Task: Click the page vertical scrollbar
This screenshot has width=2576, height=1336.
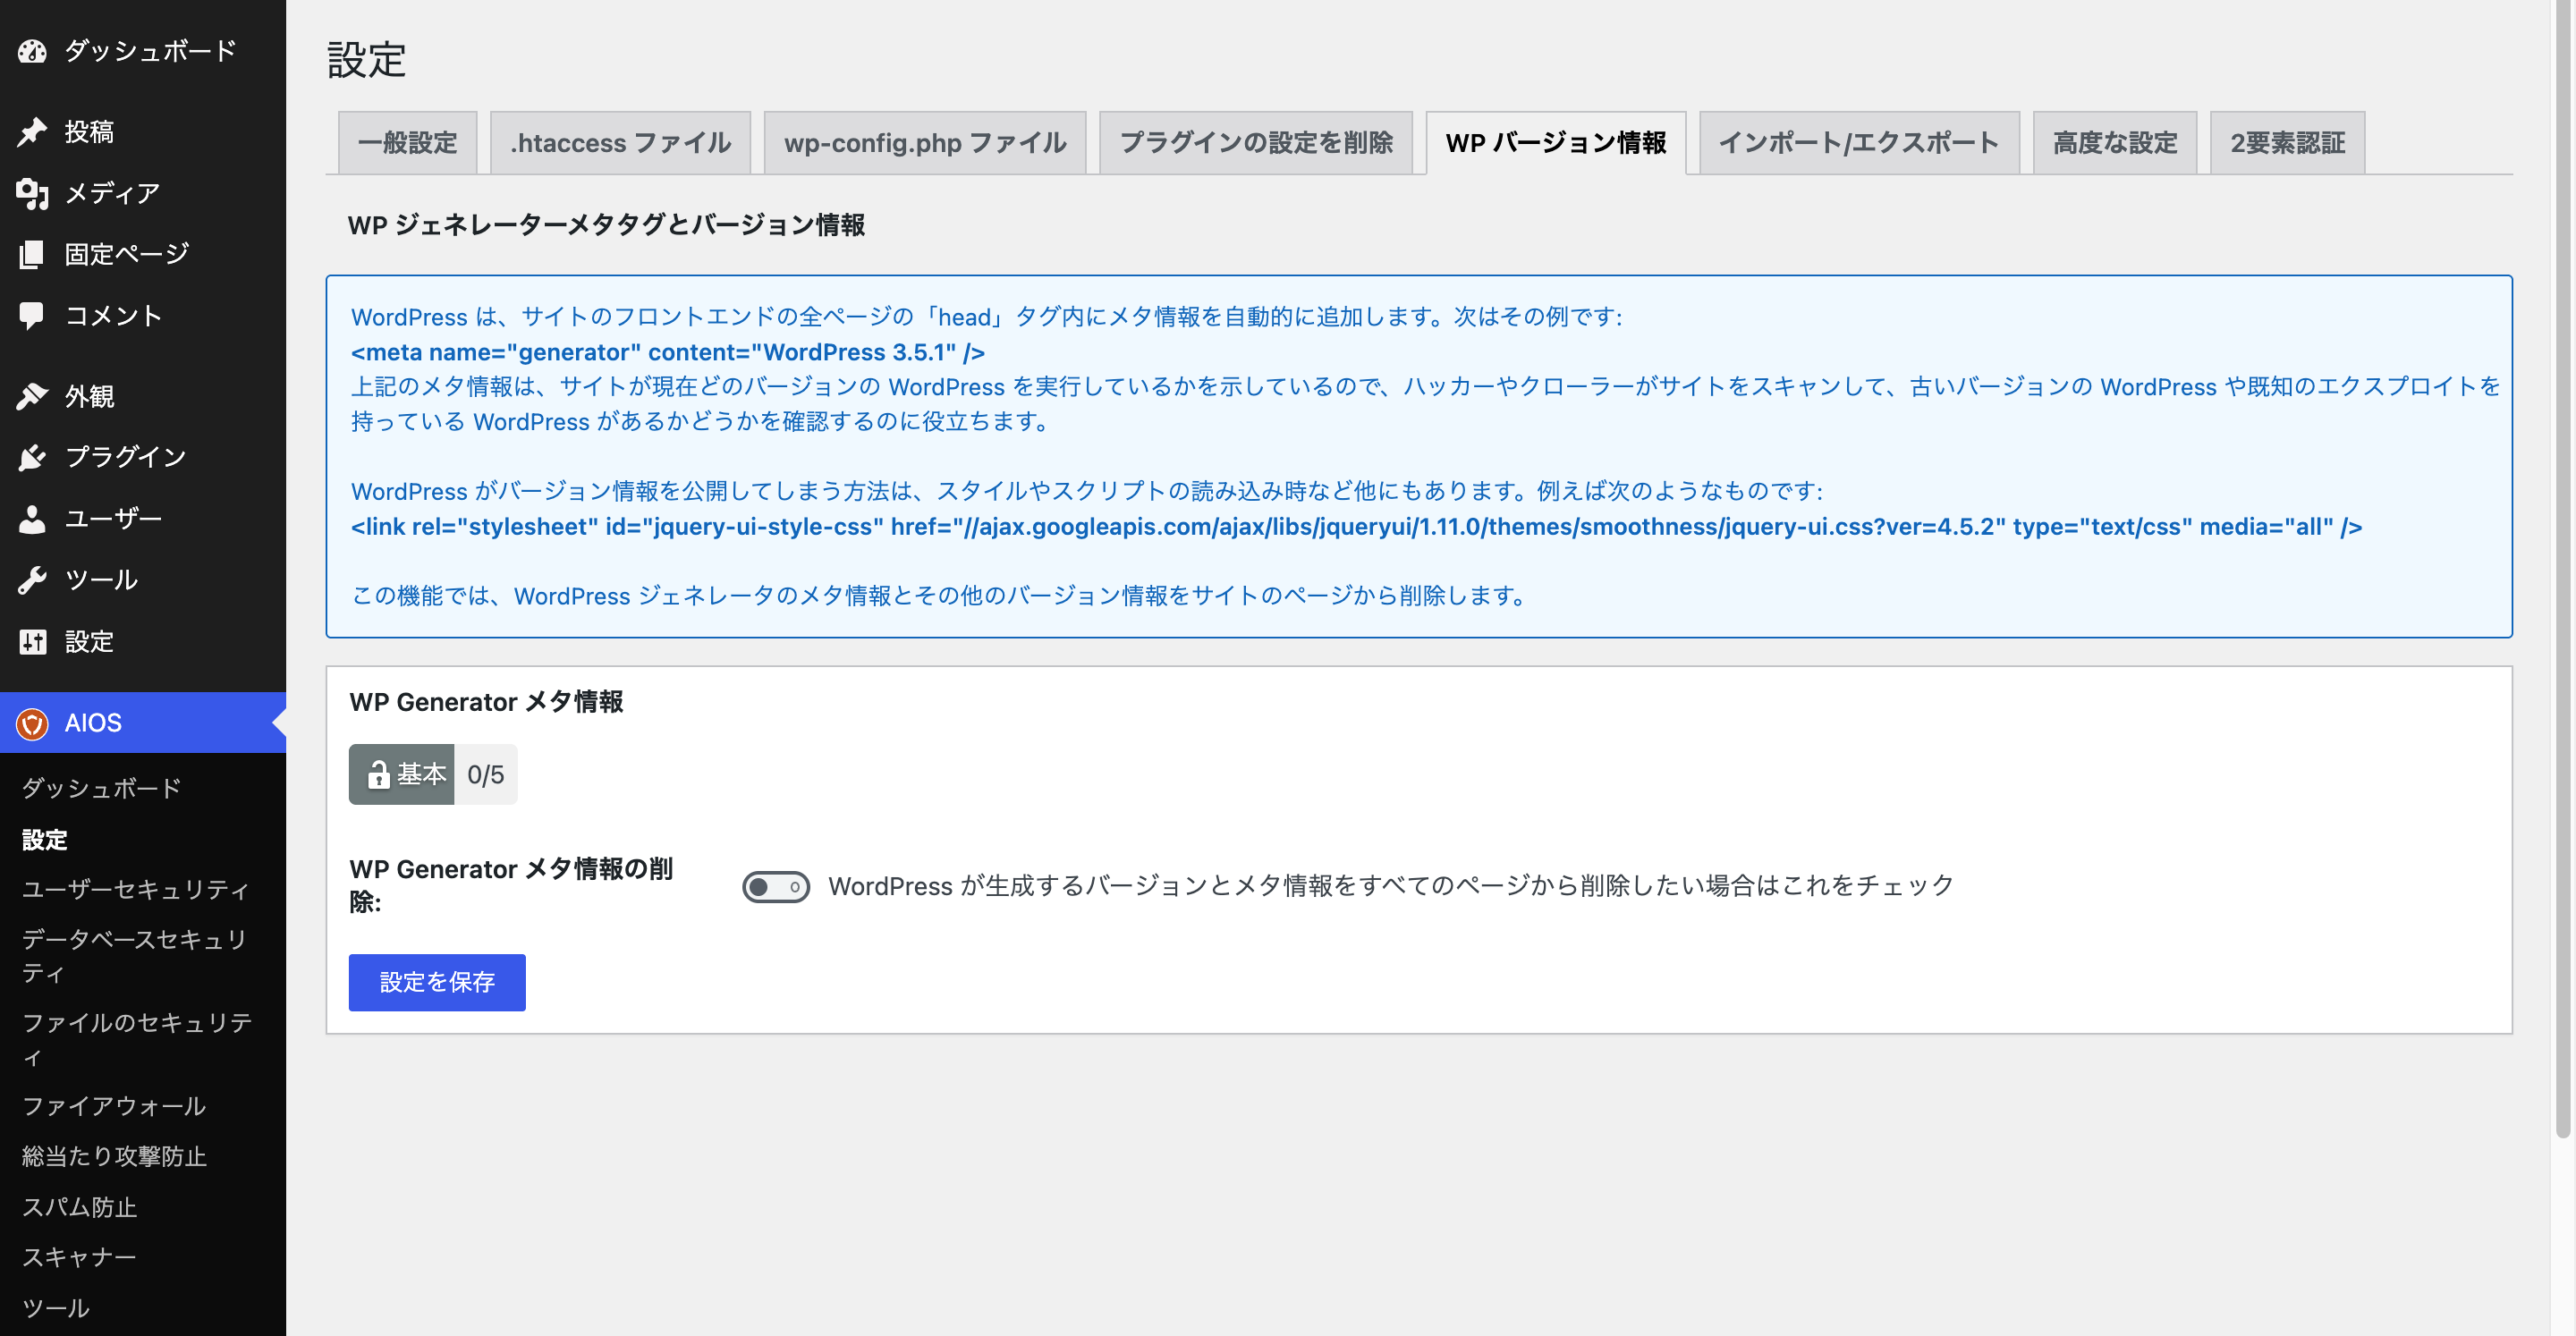Action: [x=2563, y=569]
